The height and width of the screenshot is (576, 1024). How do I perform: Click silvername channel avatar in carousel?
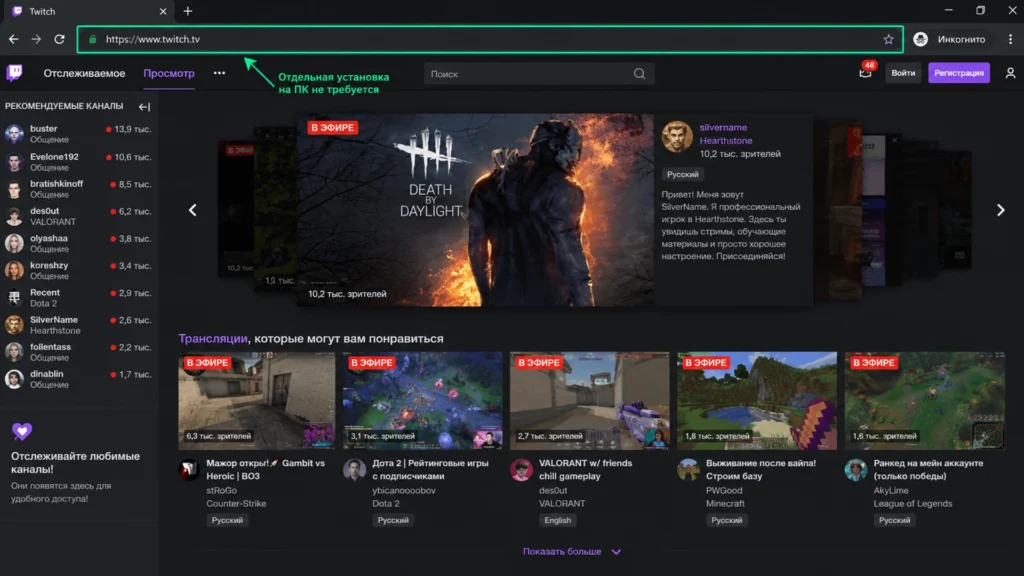tap(677, 136)
